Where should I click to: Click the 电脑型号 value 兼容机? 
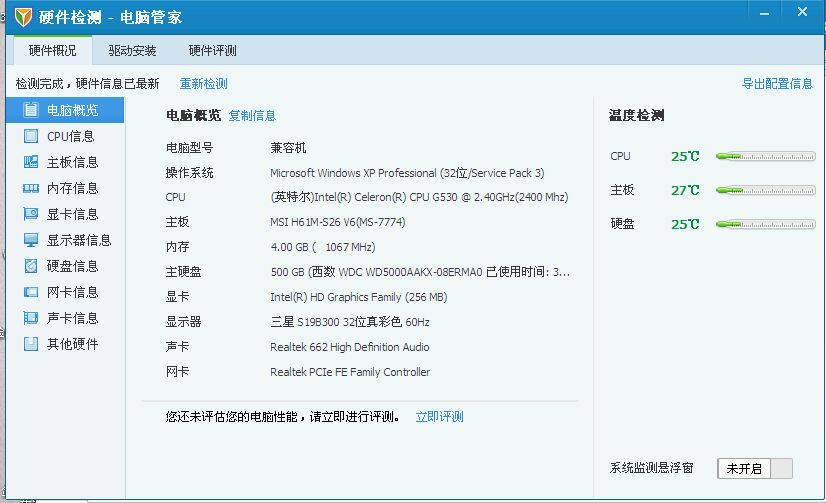288,147
